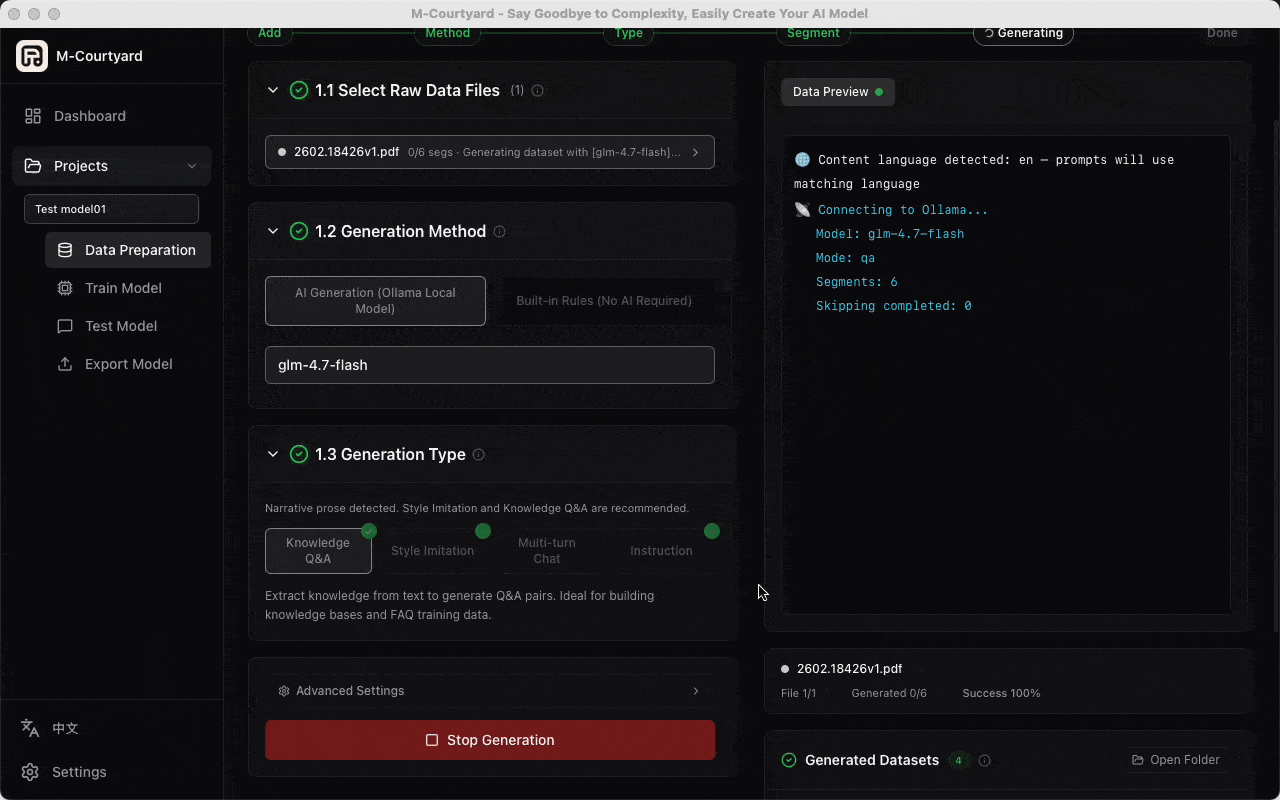The height and width of the screenshot is (800, 1280).
Task: Select the Knowledge Q&A type
Action: pyautogui.click(x=318, y=551)
